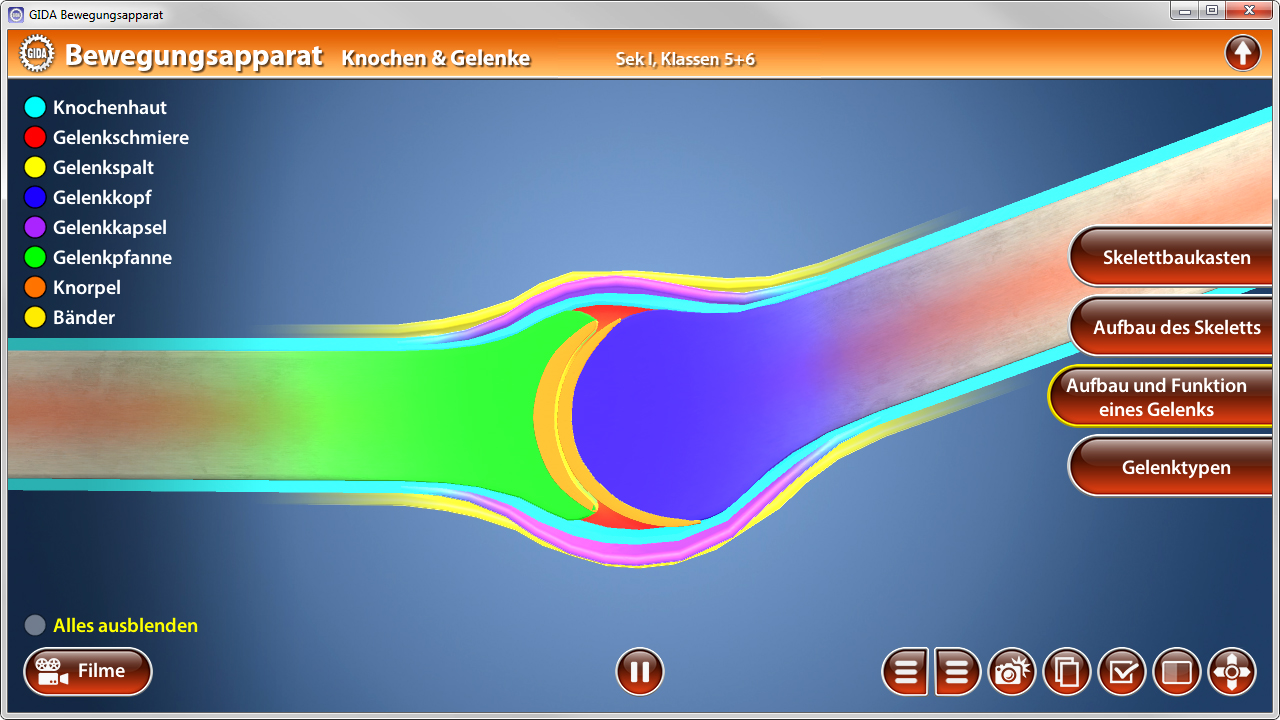Click the copy pages icon
This screenshot has height=720, width=1280.
[1067, 672]
